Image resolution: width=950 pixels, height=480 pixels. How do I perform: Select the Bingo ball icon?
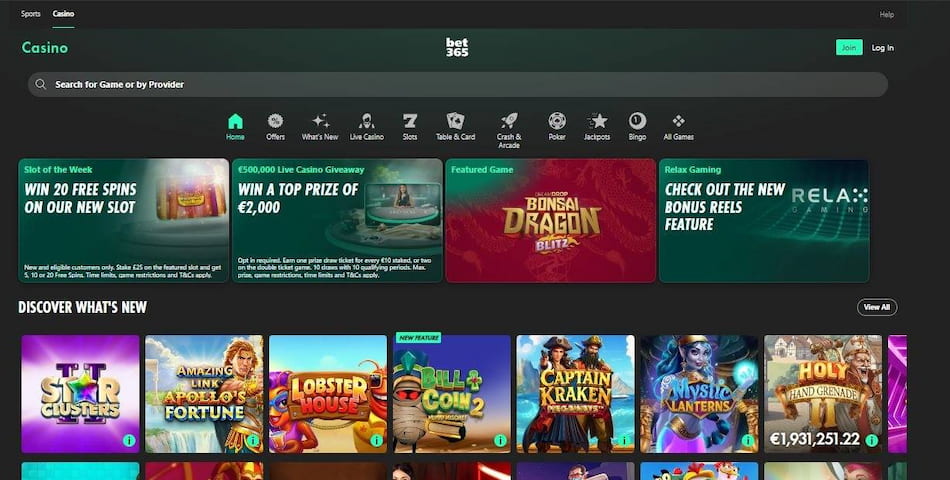[637, 122]
